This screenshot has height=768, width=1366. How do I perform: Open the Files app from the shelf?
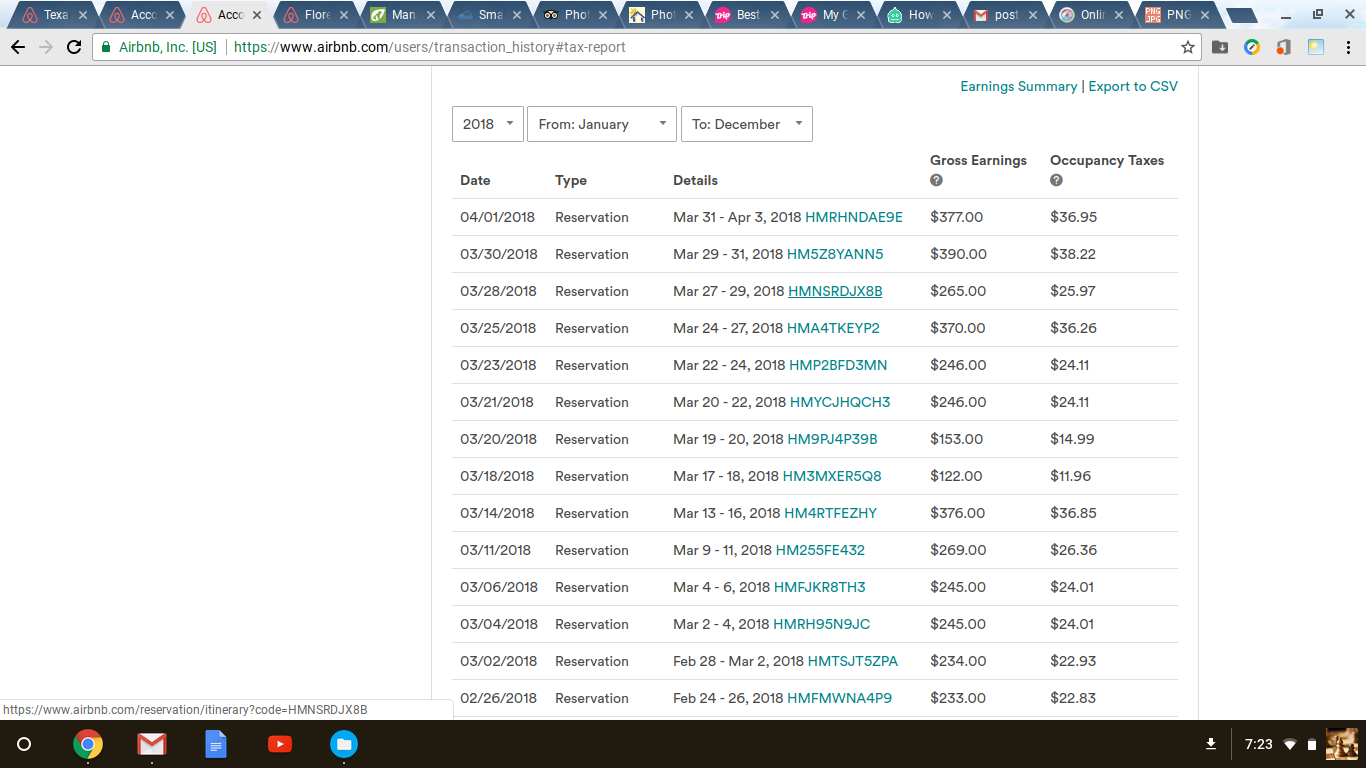pyautogui.click(x=344, y=744)
